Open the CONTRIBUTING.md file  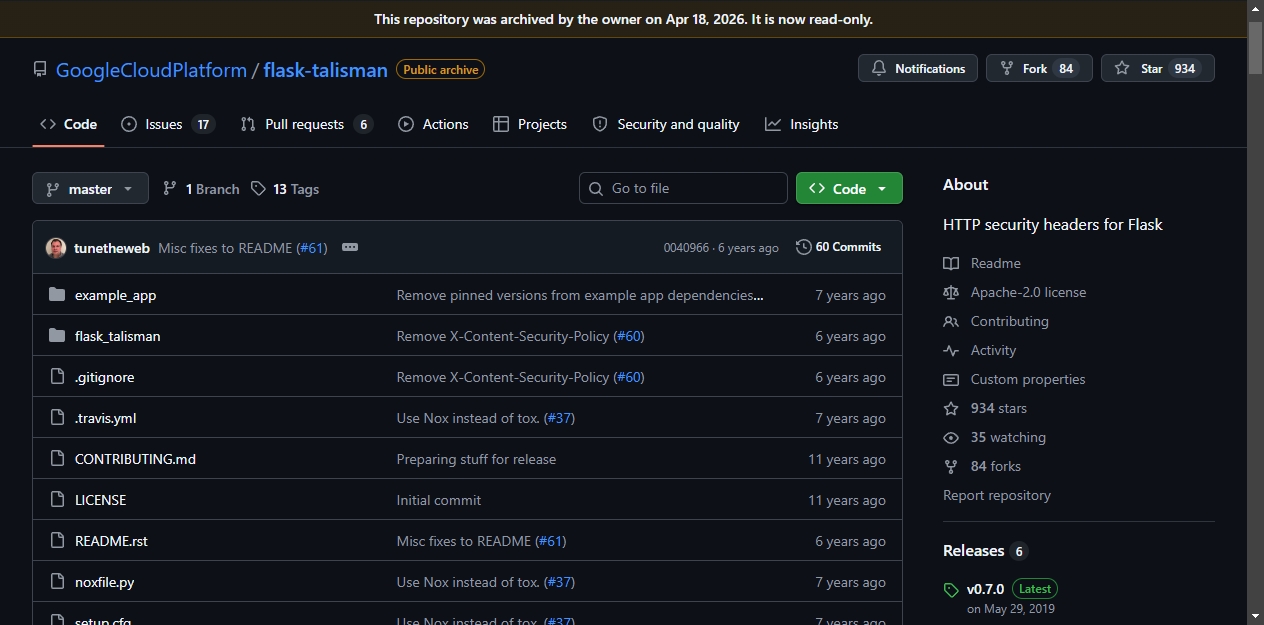coord(135,459)
